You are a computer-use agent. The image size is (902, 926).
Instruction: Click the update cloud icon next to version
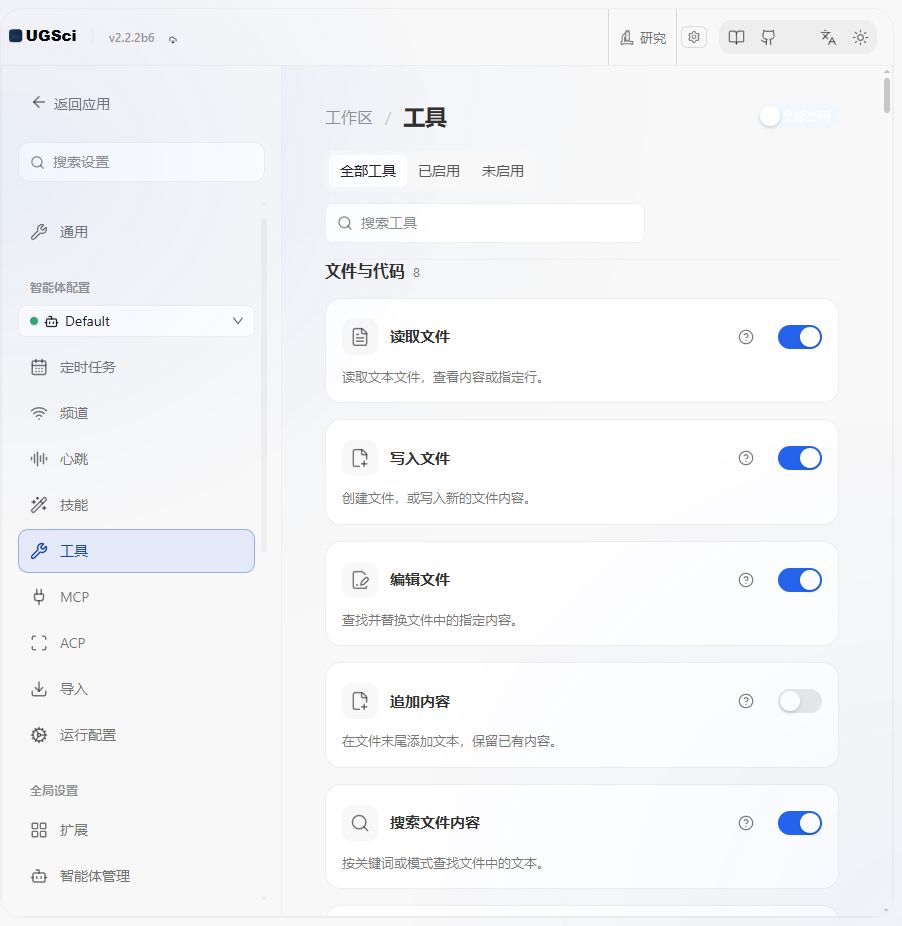click(x=172, y=39)
